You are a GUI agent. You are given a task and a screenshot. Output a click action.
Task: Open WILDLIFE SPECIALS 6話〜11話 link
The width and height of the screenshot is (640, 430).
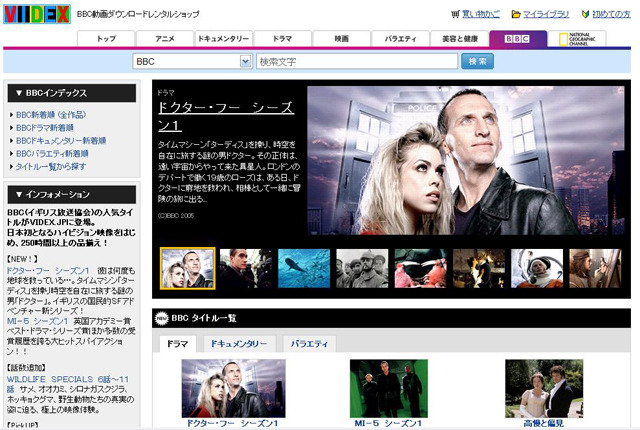click(67, 384)
